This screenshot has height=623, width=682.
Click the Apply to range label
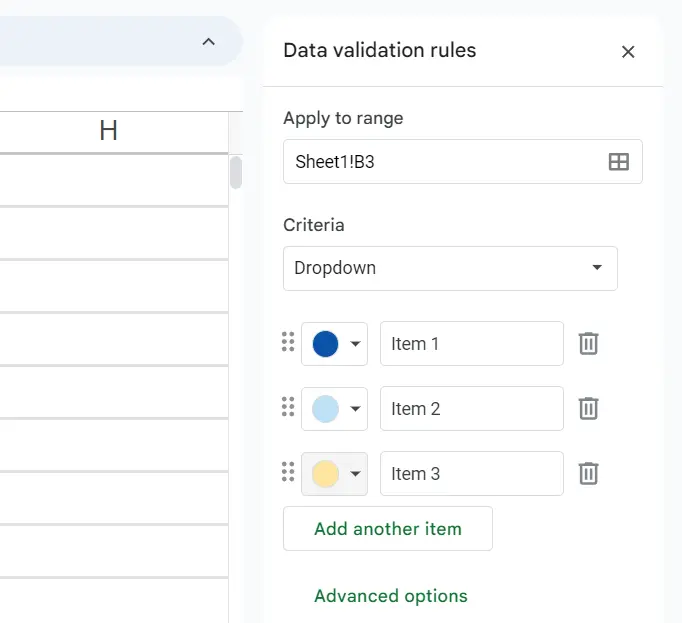pyautogui.click(x=343, y=118)
